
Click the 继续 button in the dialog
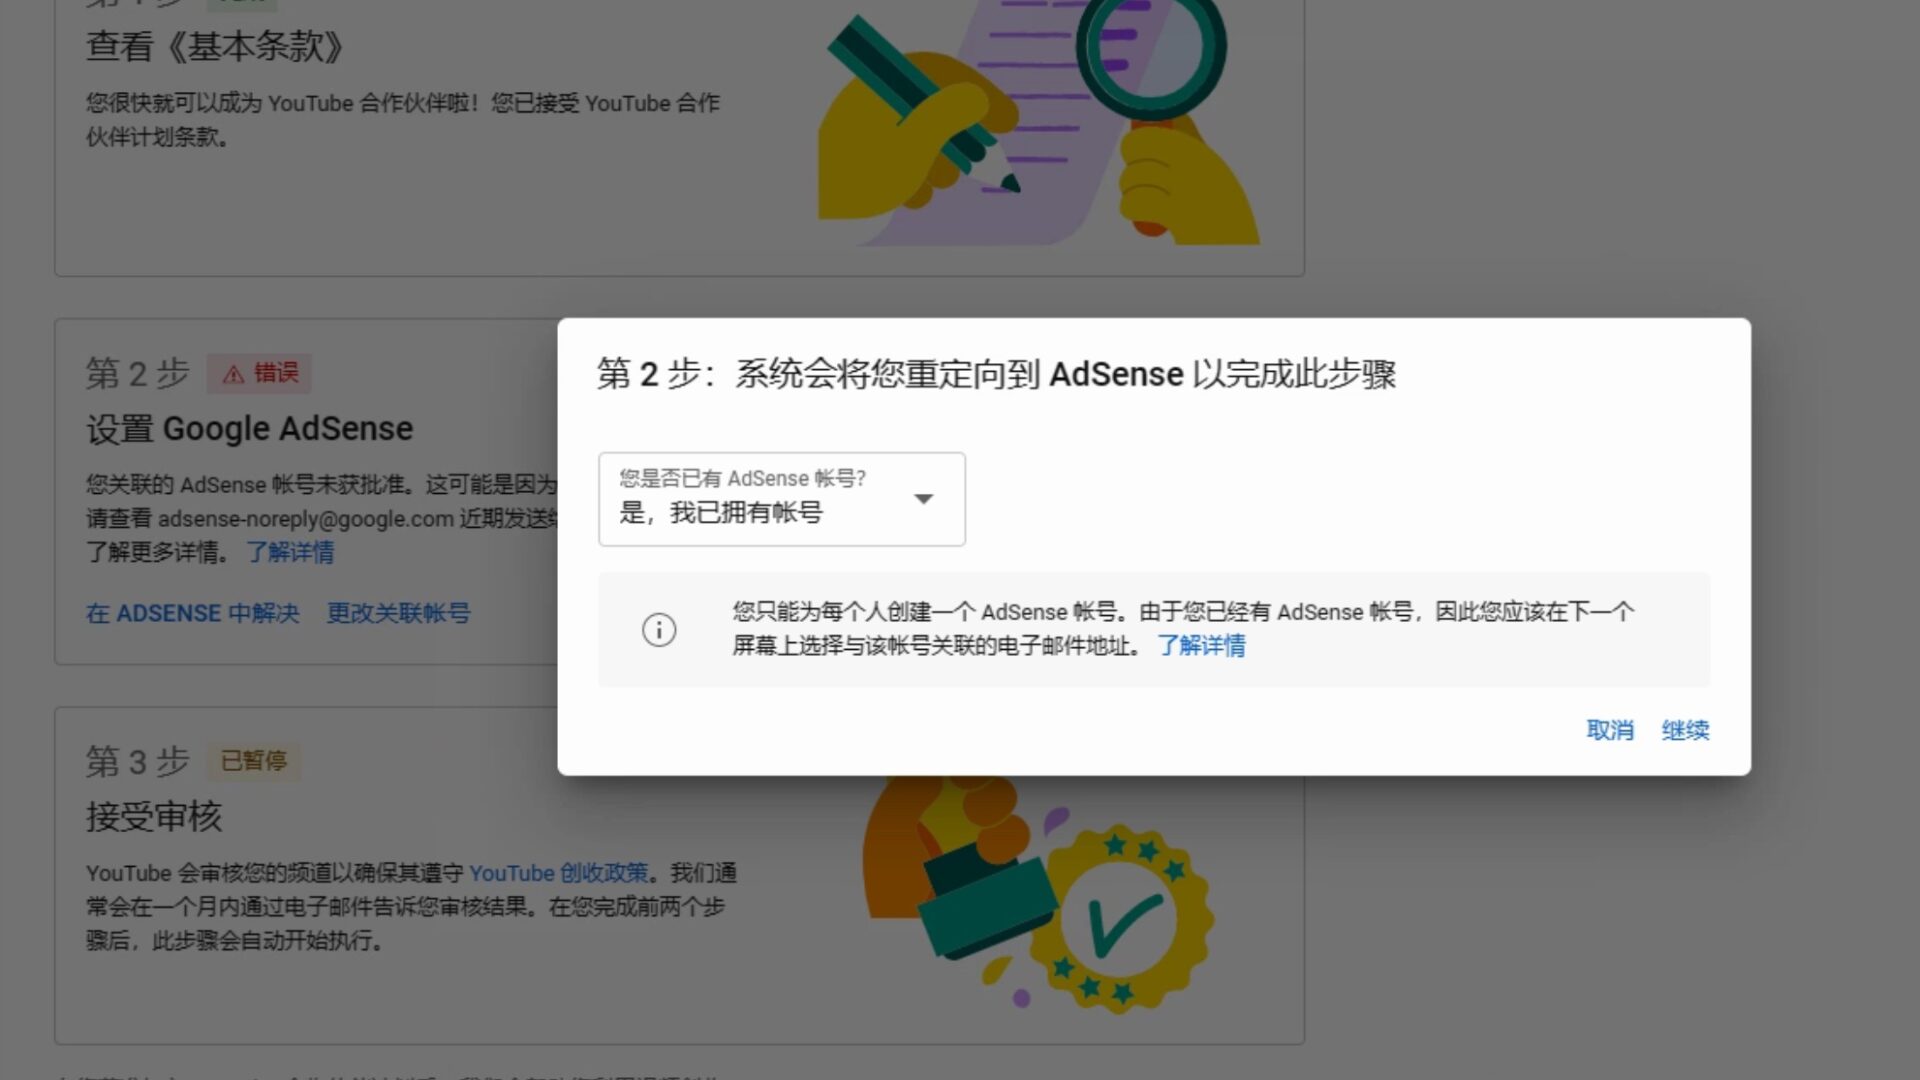(x=1685, y=731)
